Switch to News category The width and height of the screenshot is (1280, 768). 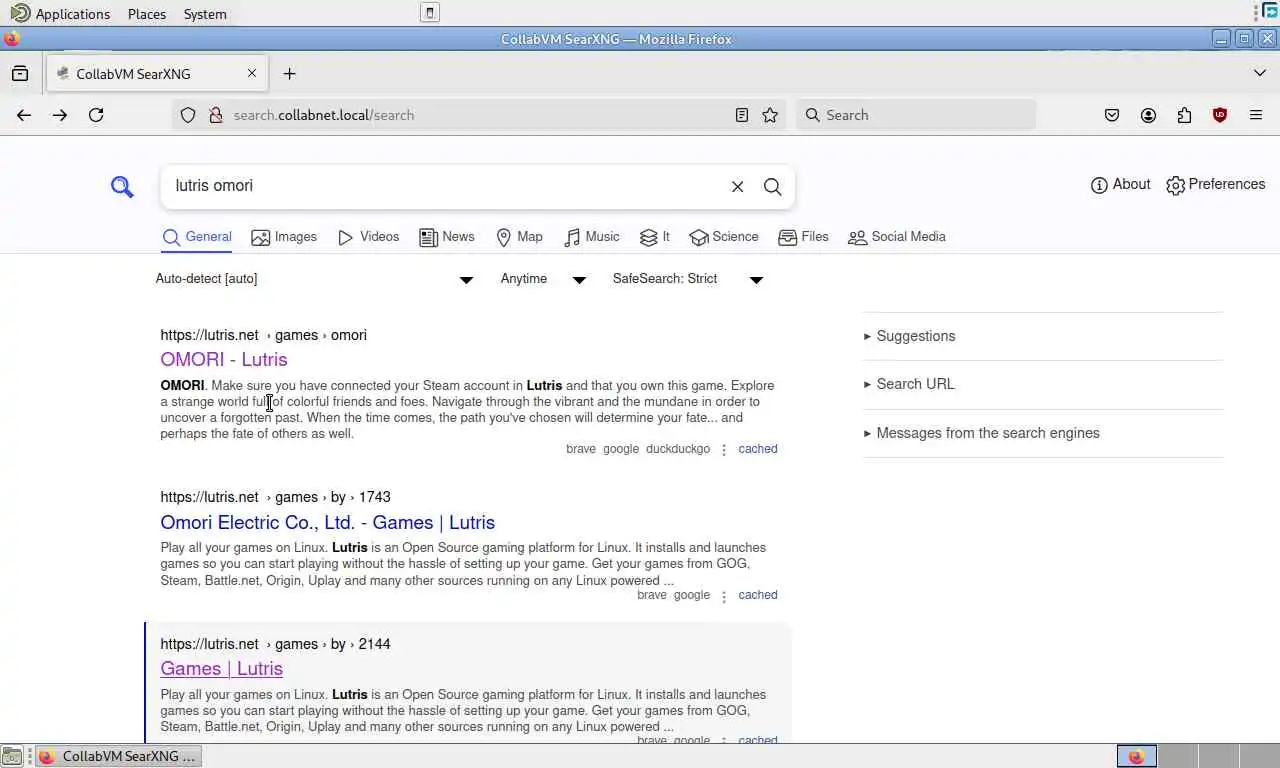coord(447,237)
